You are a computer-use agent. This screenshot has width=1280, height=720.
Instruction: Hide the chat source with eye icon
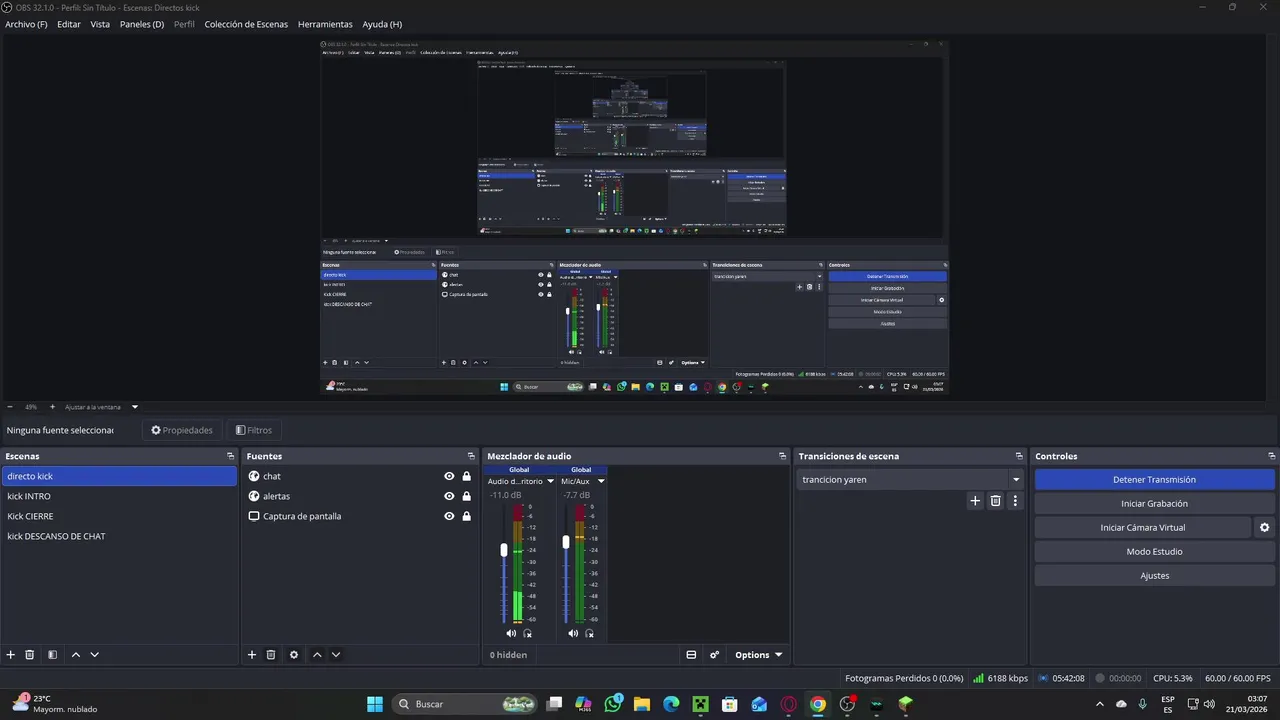449,476
